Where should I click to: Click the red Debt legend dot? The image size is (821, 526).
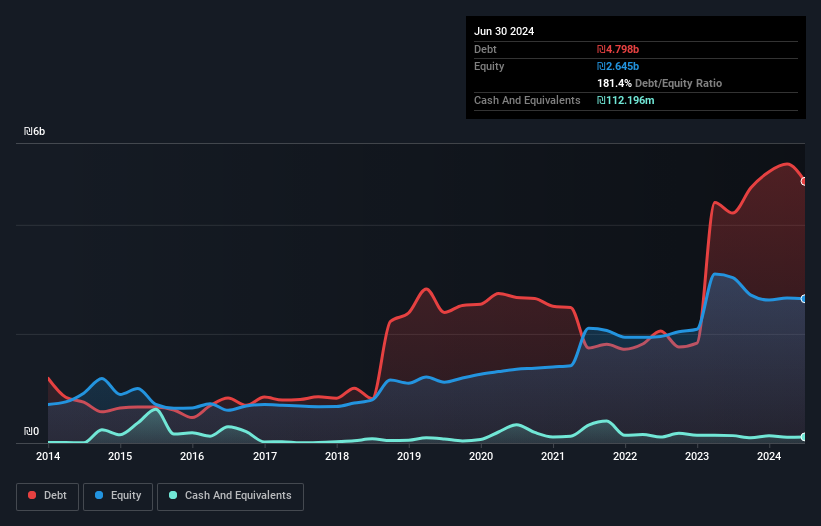click(32, 495)
